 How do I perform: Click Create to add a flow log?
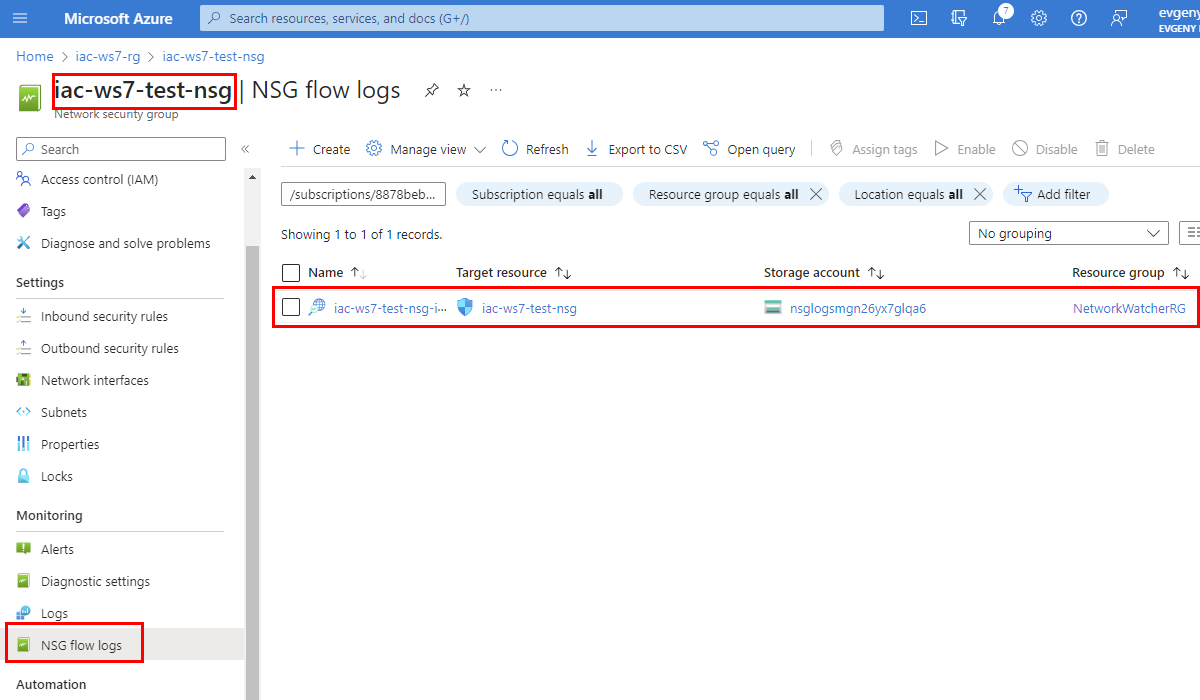pyautogui.click(x=320, y=149)
